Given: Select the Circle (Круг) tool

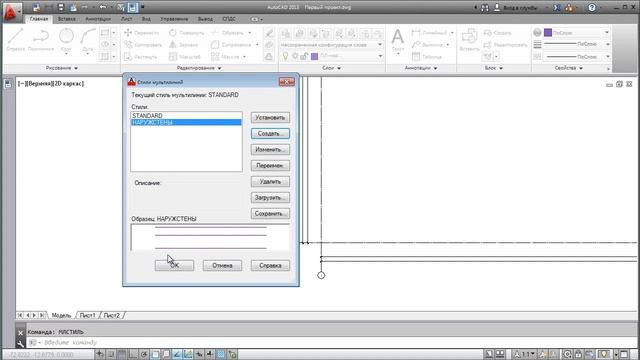Looking at the screenshot, I should point(66,41).
